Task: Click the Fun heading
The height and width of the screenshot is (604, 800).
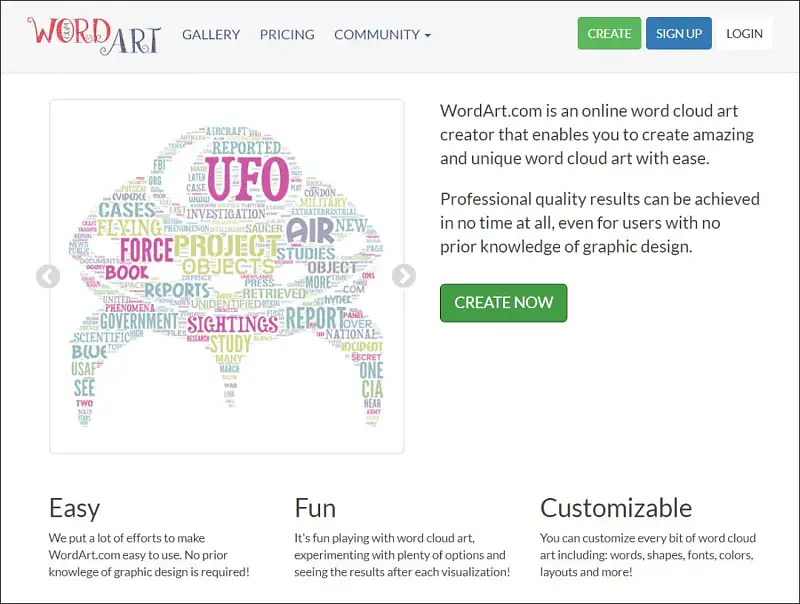Action: click(315, 509)
